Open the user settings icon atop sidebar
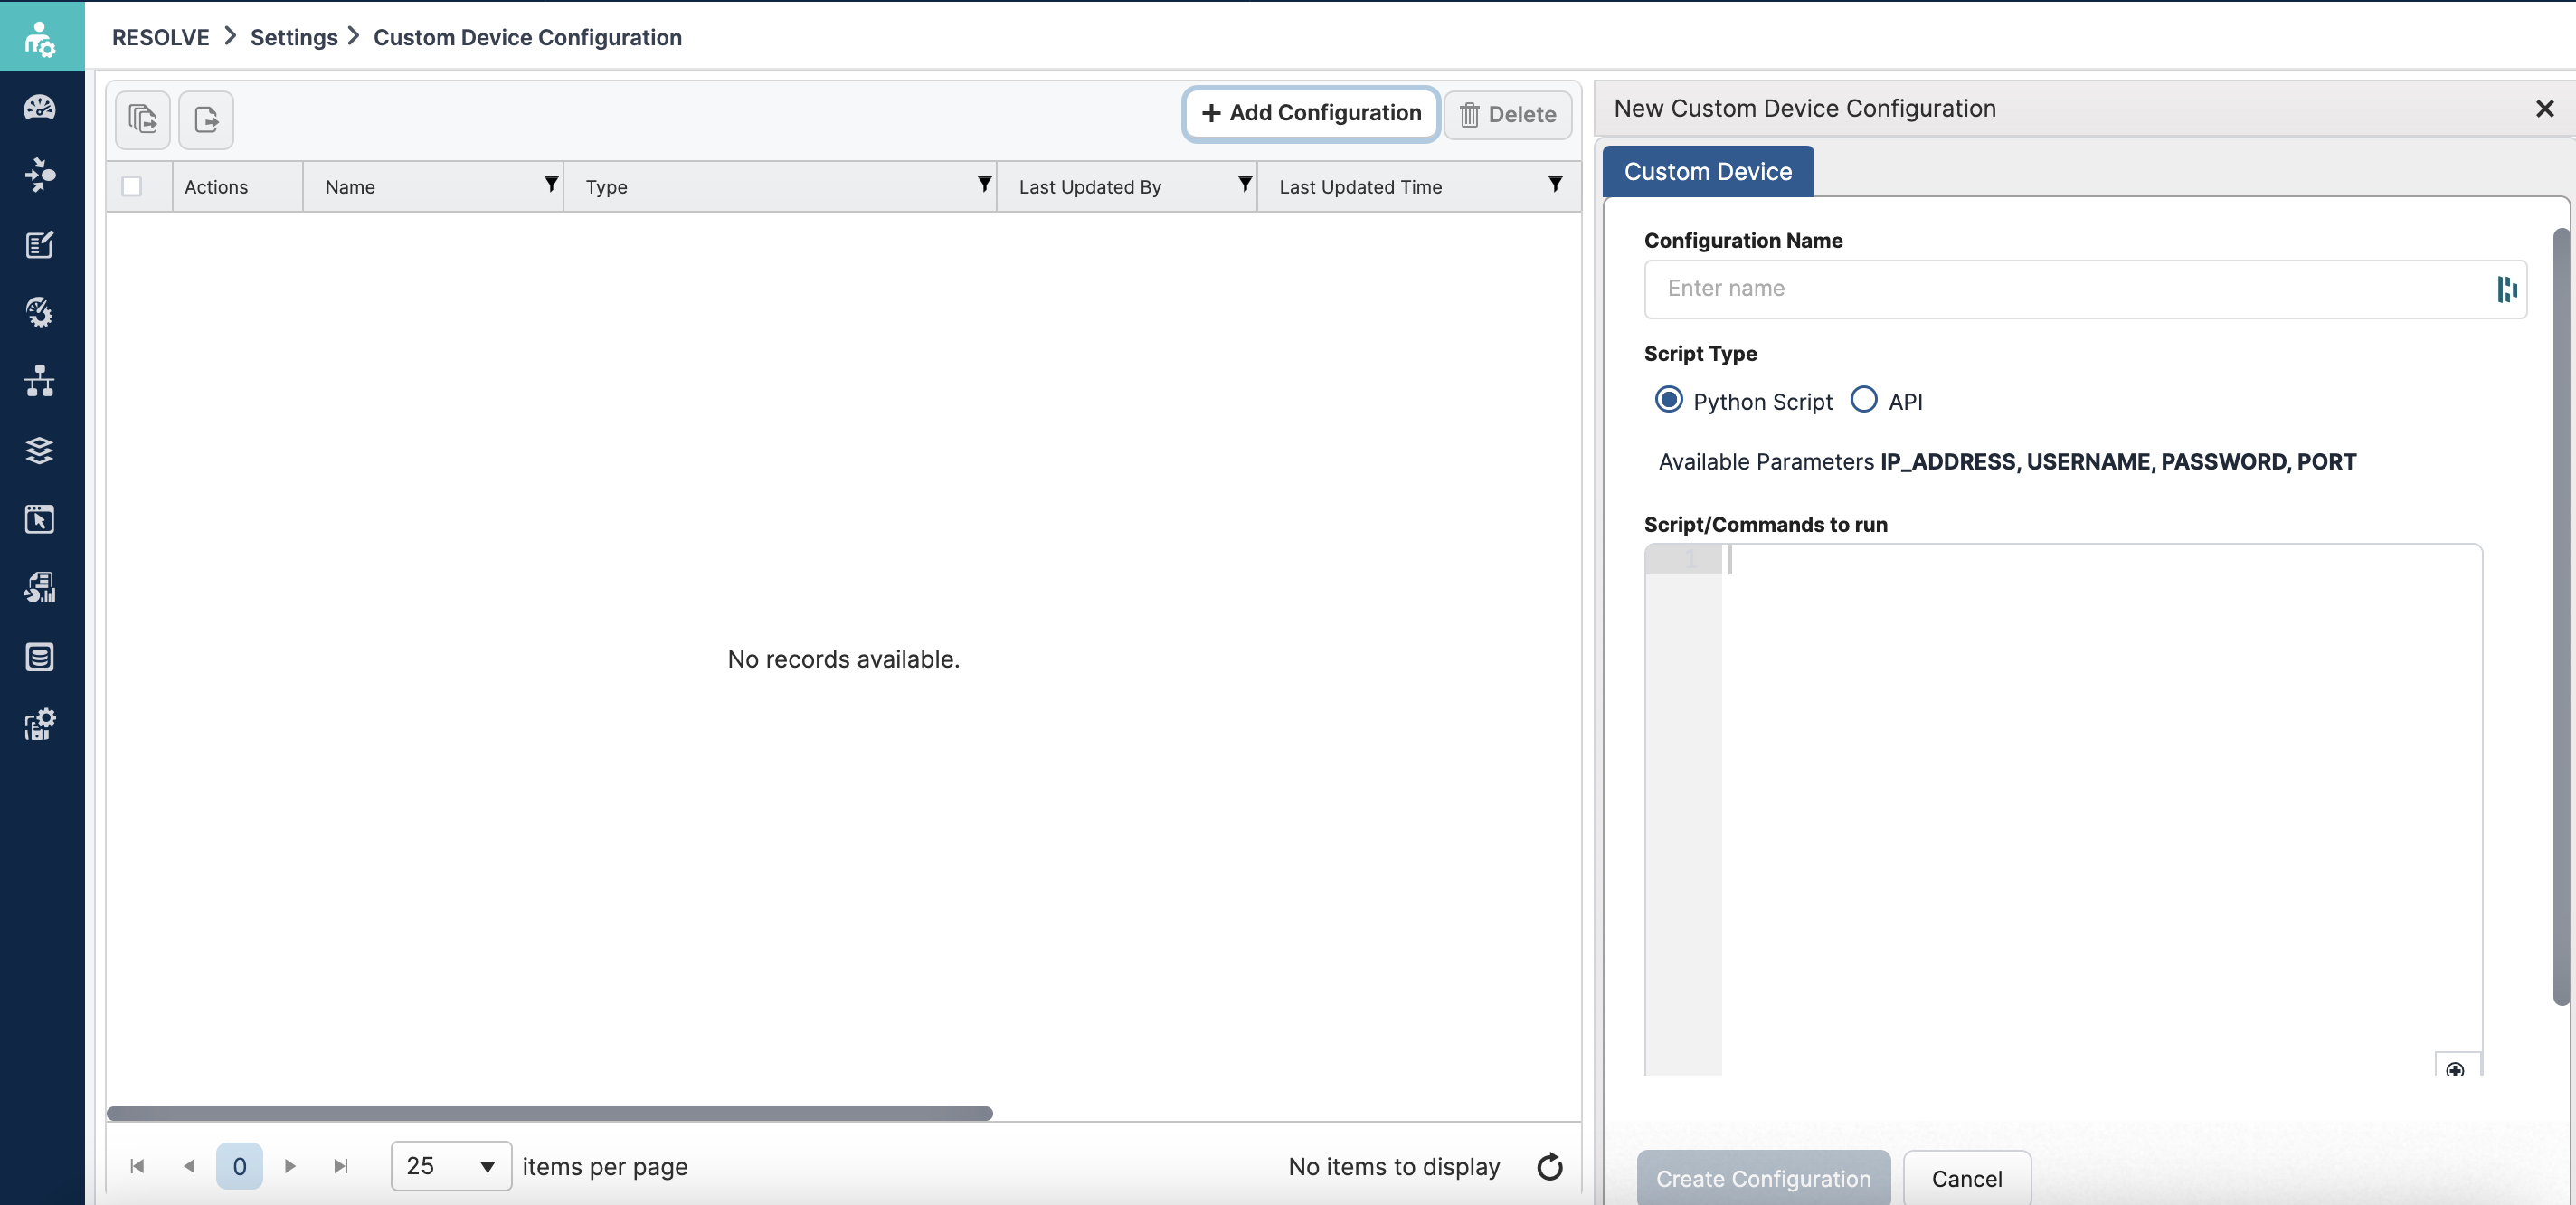This screenshot has width=2576, height=1205. coord(40,38)
